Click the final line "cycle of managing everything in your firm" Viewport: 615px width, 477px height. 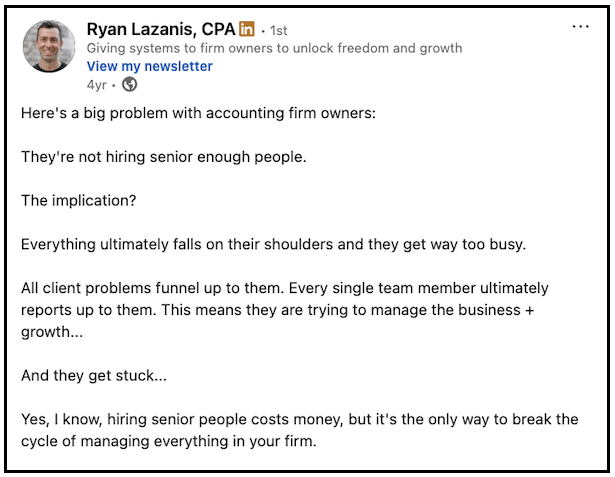click(x=168, y=440)
